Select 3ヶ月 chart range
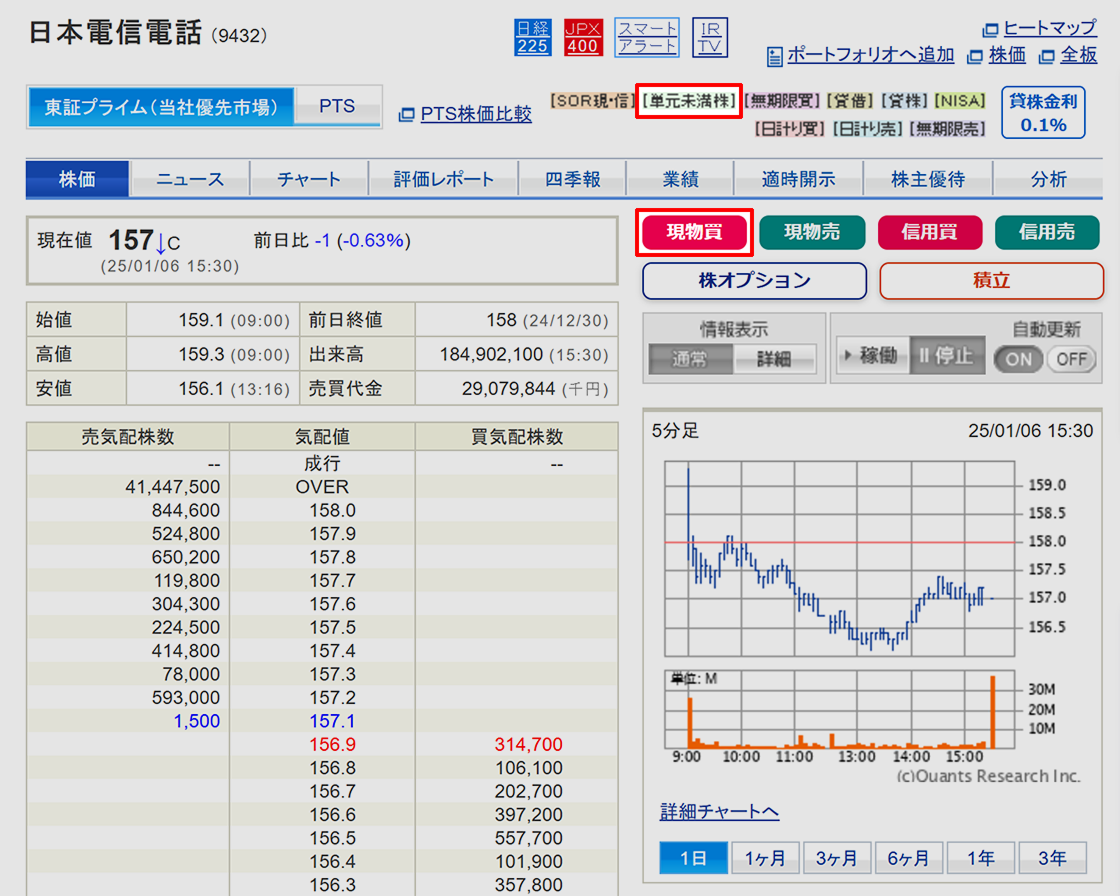Image resolution: width=1120 pixels, height=896 pixels. pos(836,857)
